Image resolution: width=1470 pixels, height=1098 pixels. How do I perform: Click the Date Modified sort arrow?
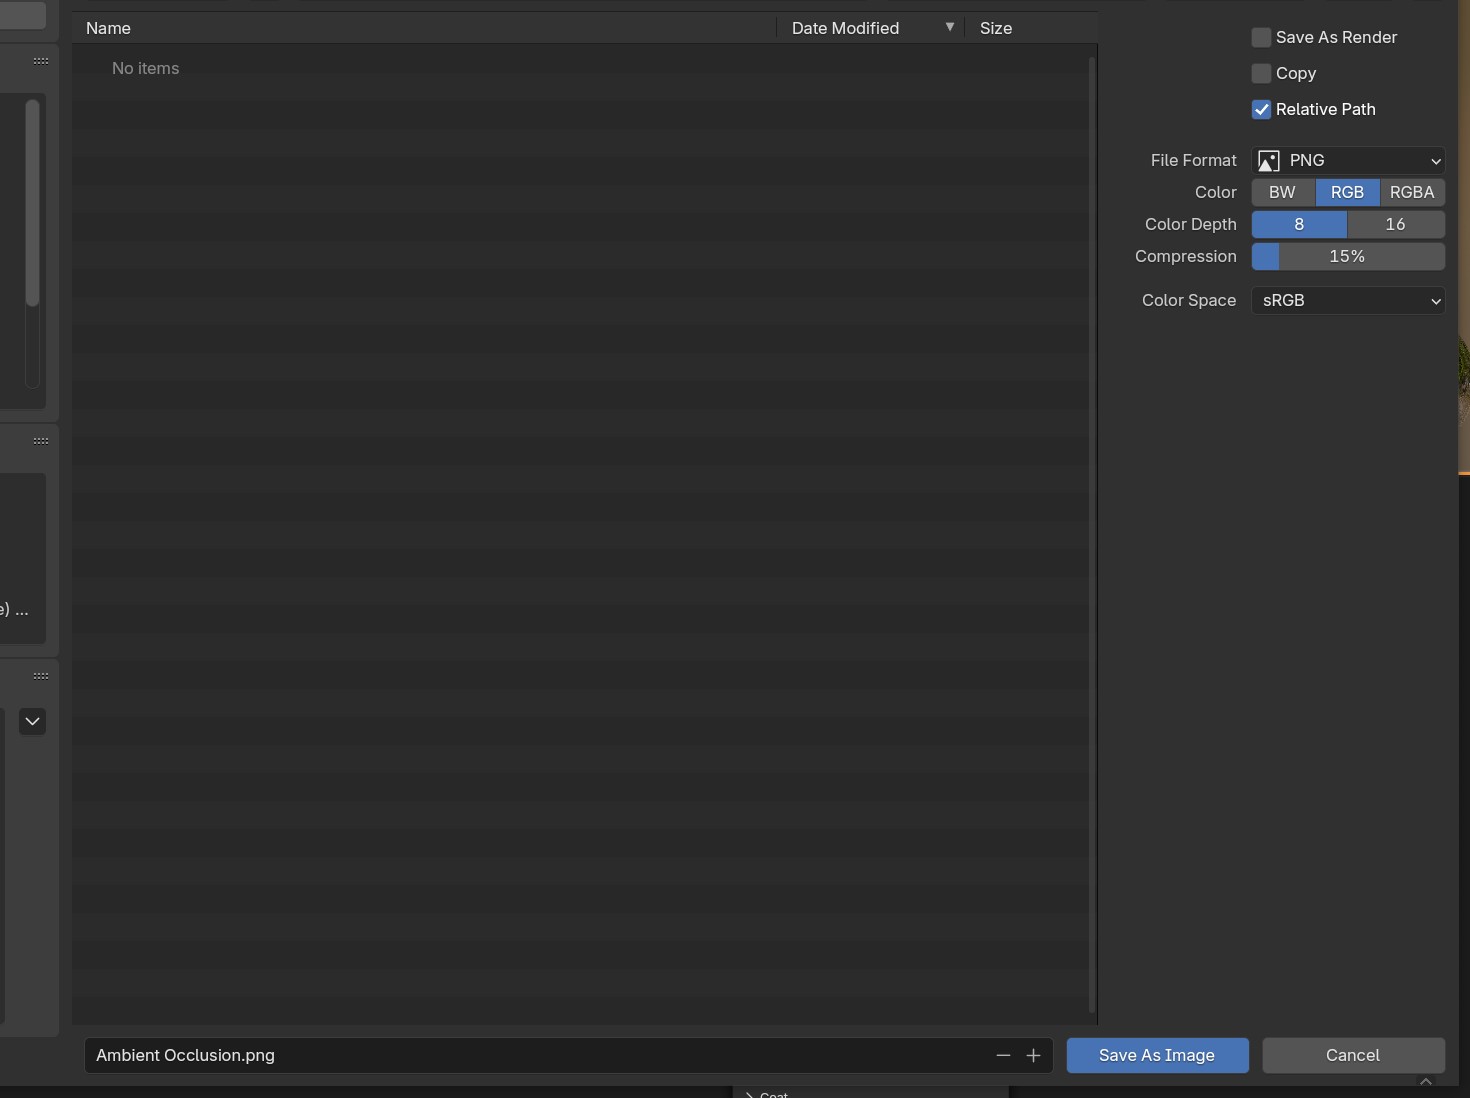click(x=950, y=27)
